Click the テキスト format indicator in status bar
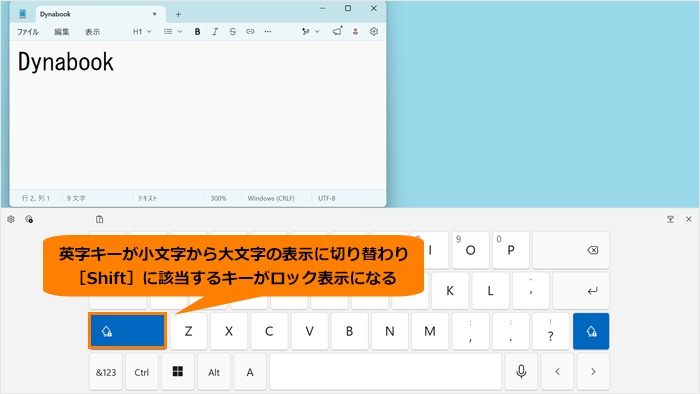 pos(147,198)
